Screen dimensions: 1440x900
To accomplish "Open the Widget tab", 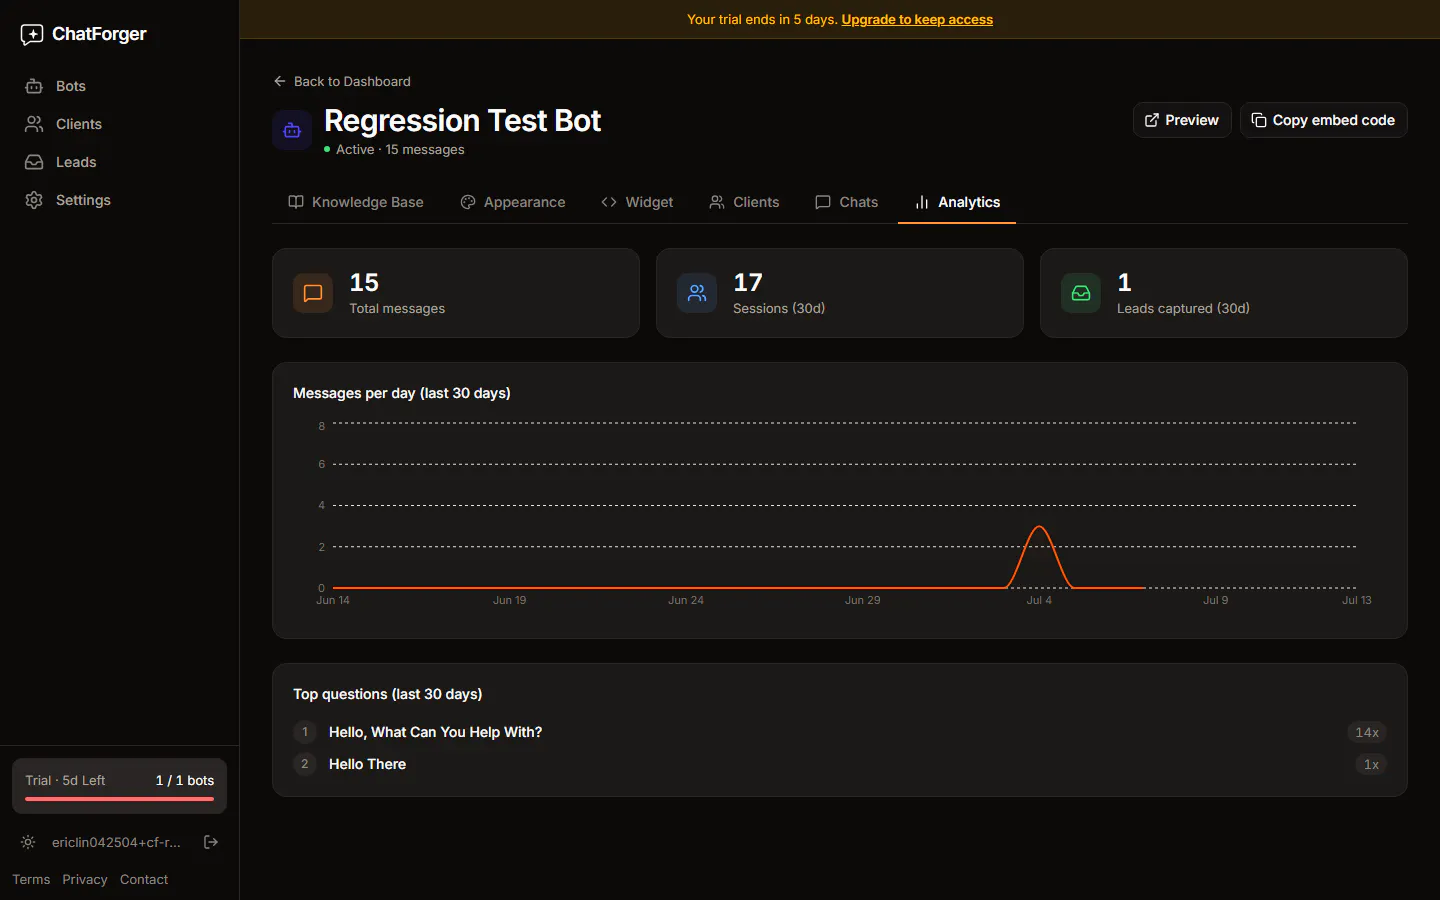I will click(x=637, y=202).
